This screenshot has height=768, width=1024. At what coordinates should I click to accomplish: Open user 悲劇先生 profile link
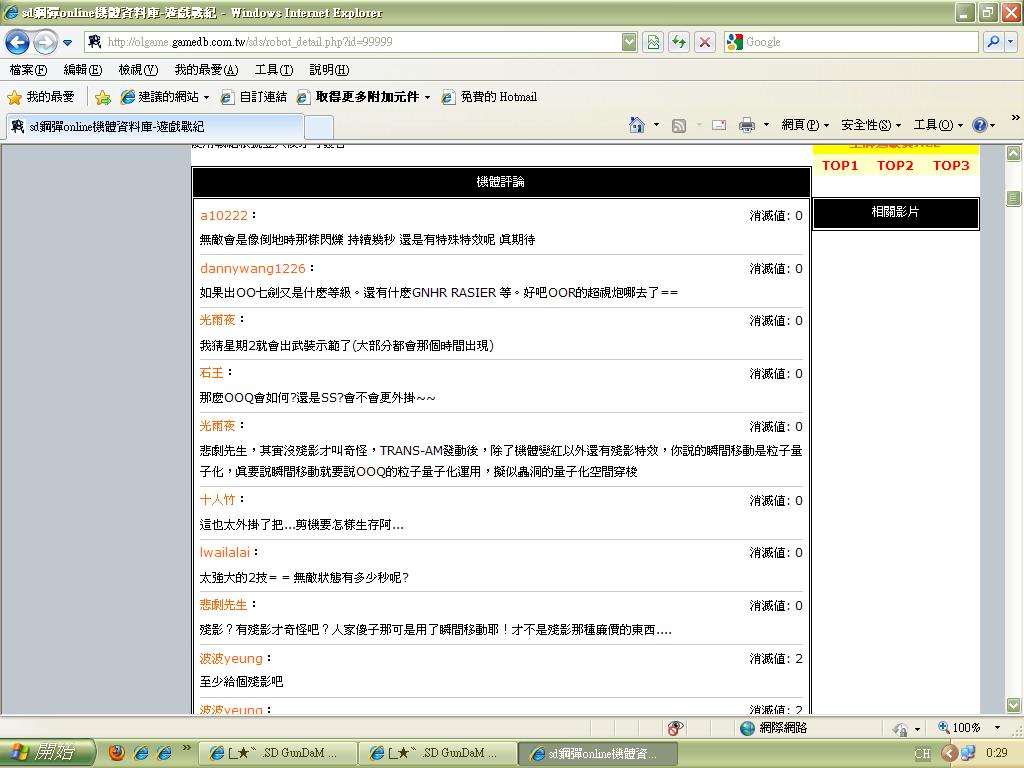tap(223, 605)
